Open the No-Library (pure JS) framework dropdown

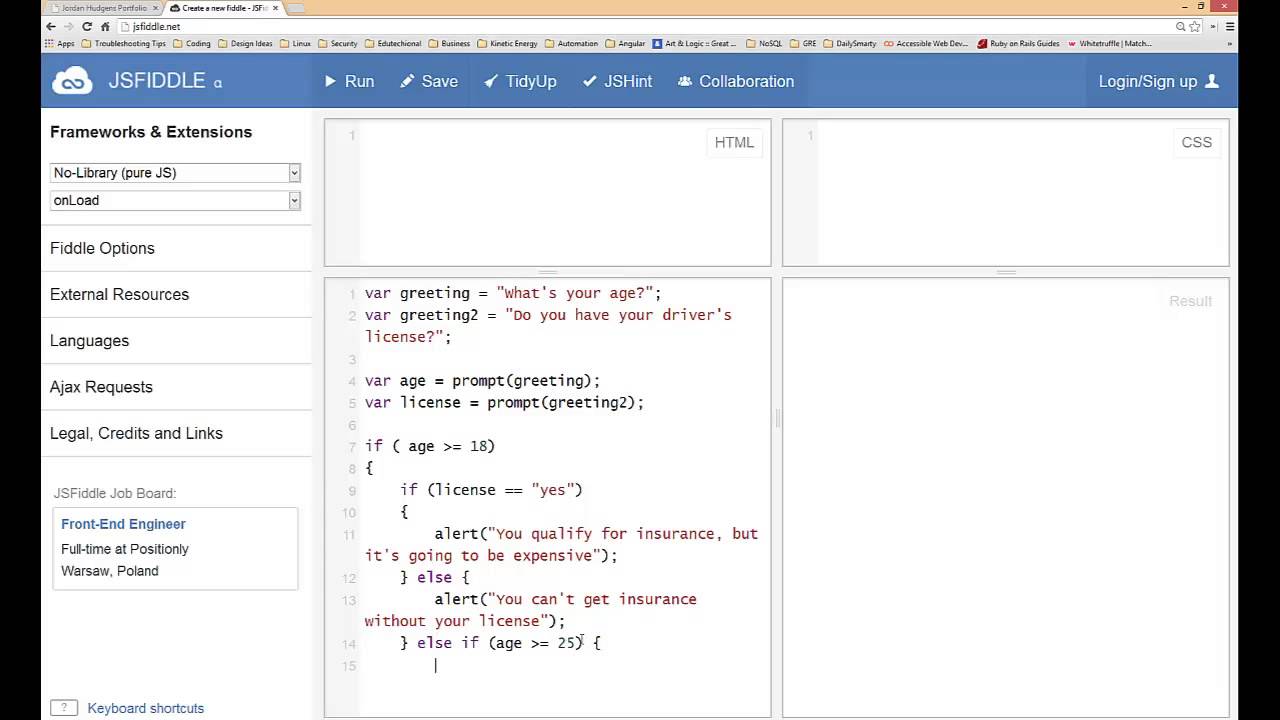175,173
